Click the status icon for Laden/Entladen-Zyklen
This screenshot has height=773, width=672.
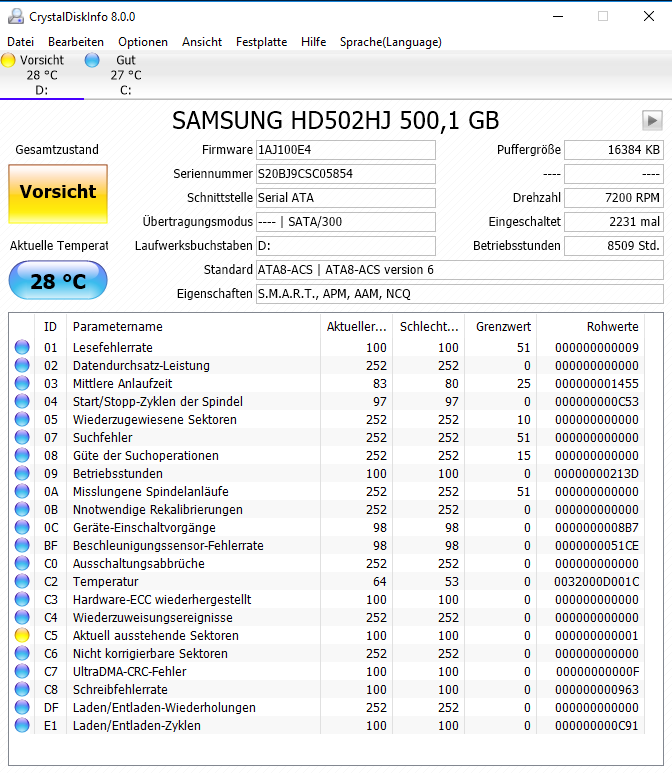22,725
